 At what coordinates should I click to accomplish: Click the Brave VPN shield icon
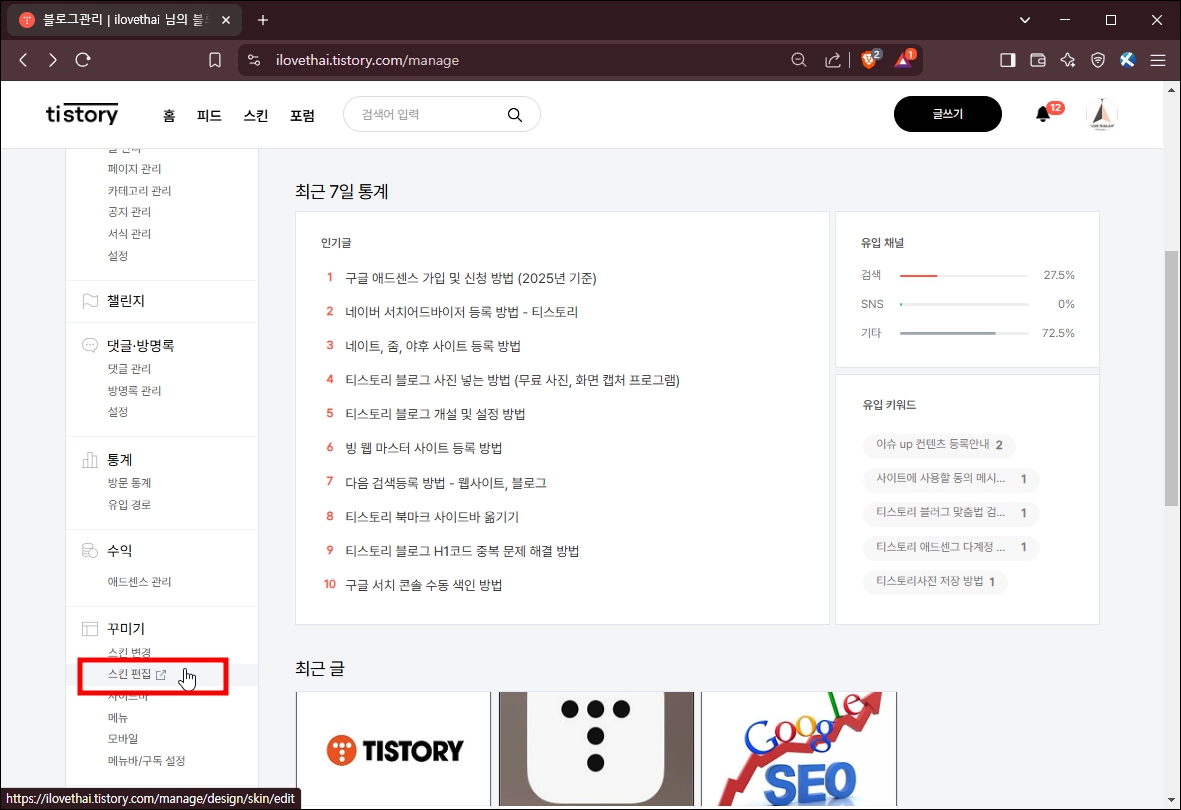click(1097, 60)
